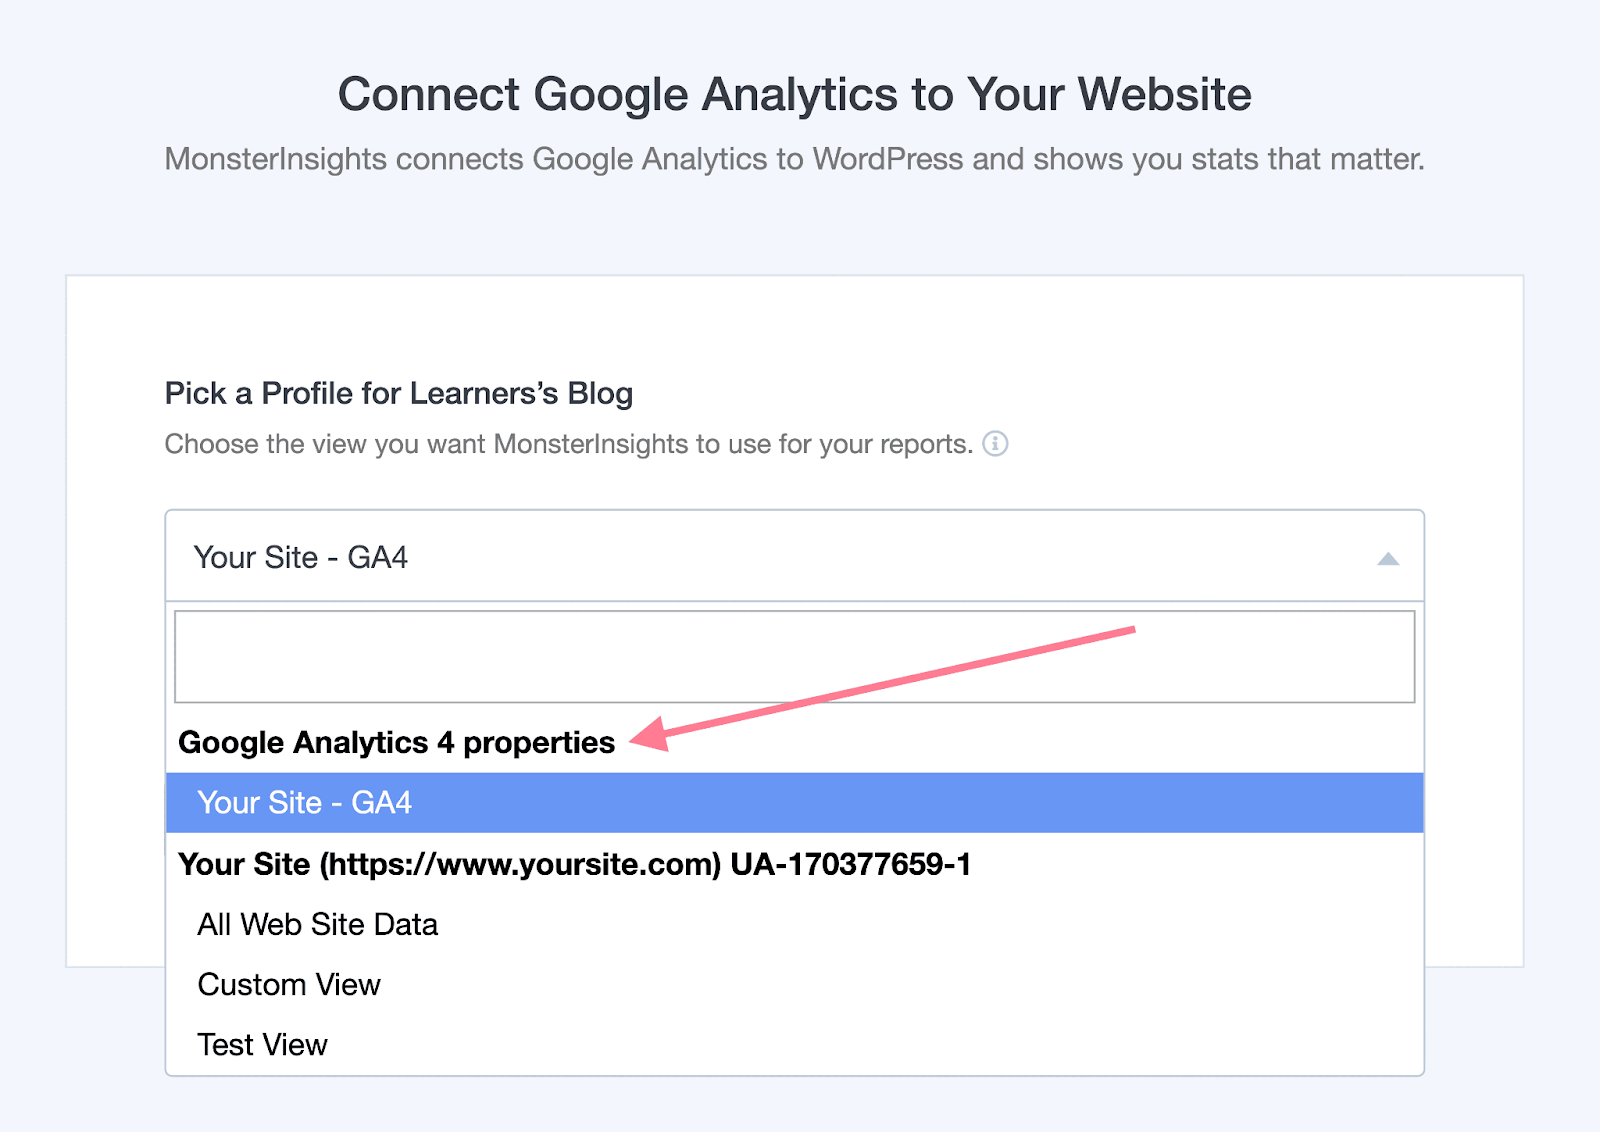Viewport: 1600px width, 1132px height.
Task: Click the MonsterInsights subtitle text
Action: click(x=794, y=159)
